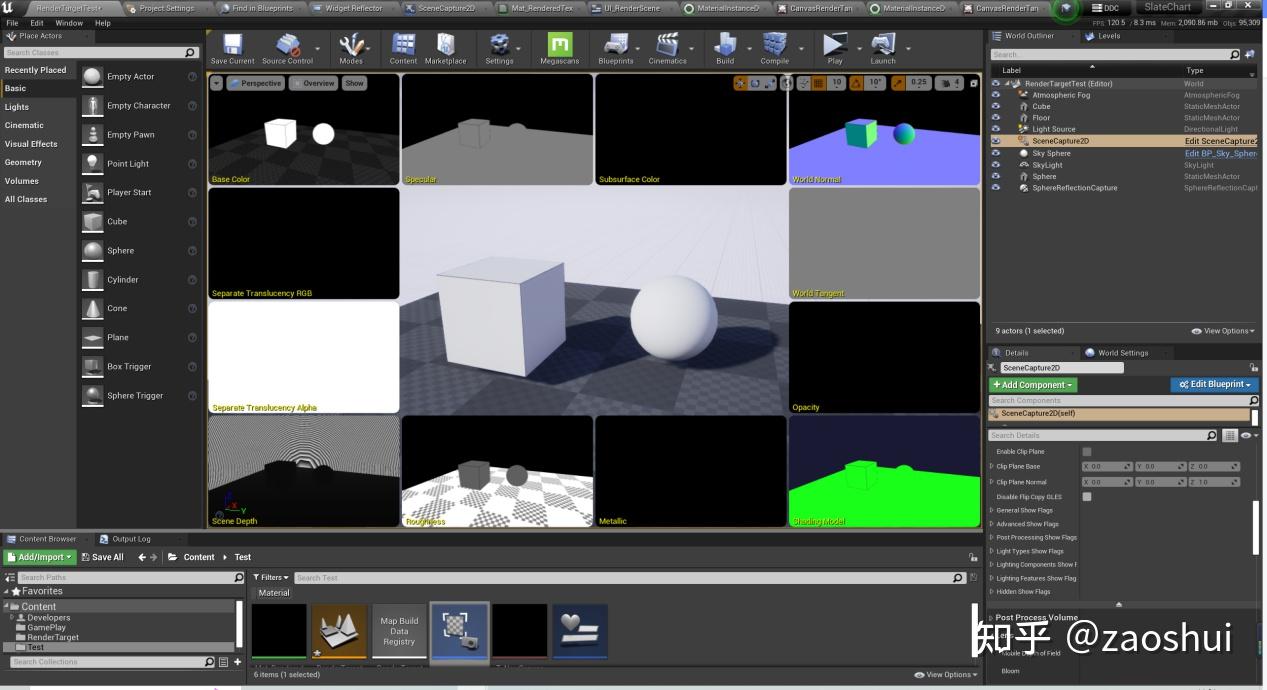Viewport: 1267px width, 690px height.
Task: Open the Window menu
Action: pyautogui.click(x=67, y=22)
